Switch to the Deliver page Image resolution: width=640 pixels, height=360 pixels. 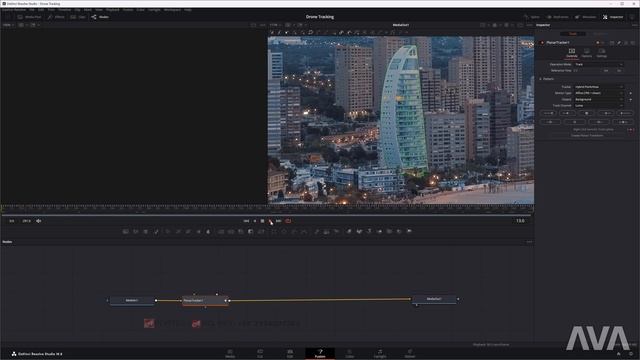tap(410, 353)
